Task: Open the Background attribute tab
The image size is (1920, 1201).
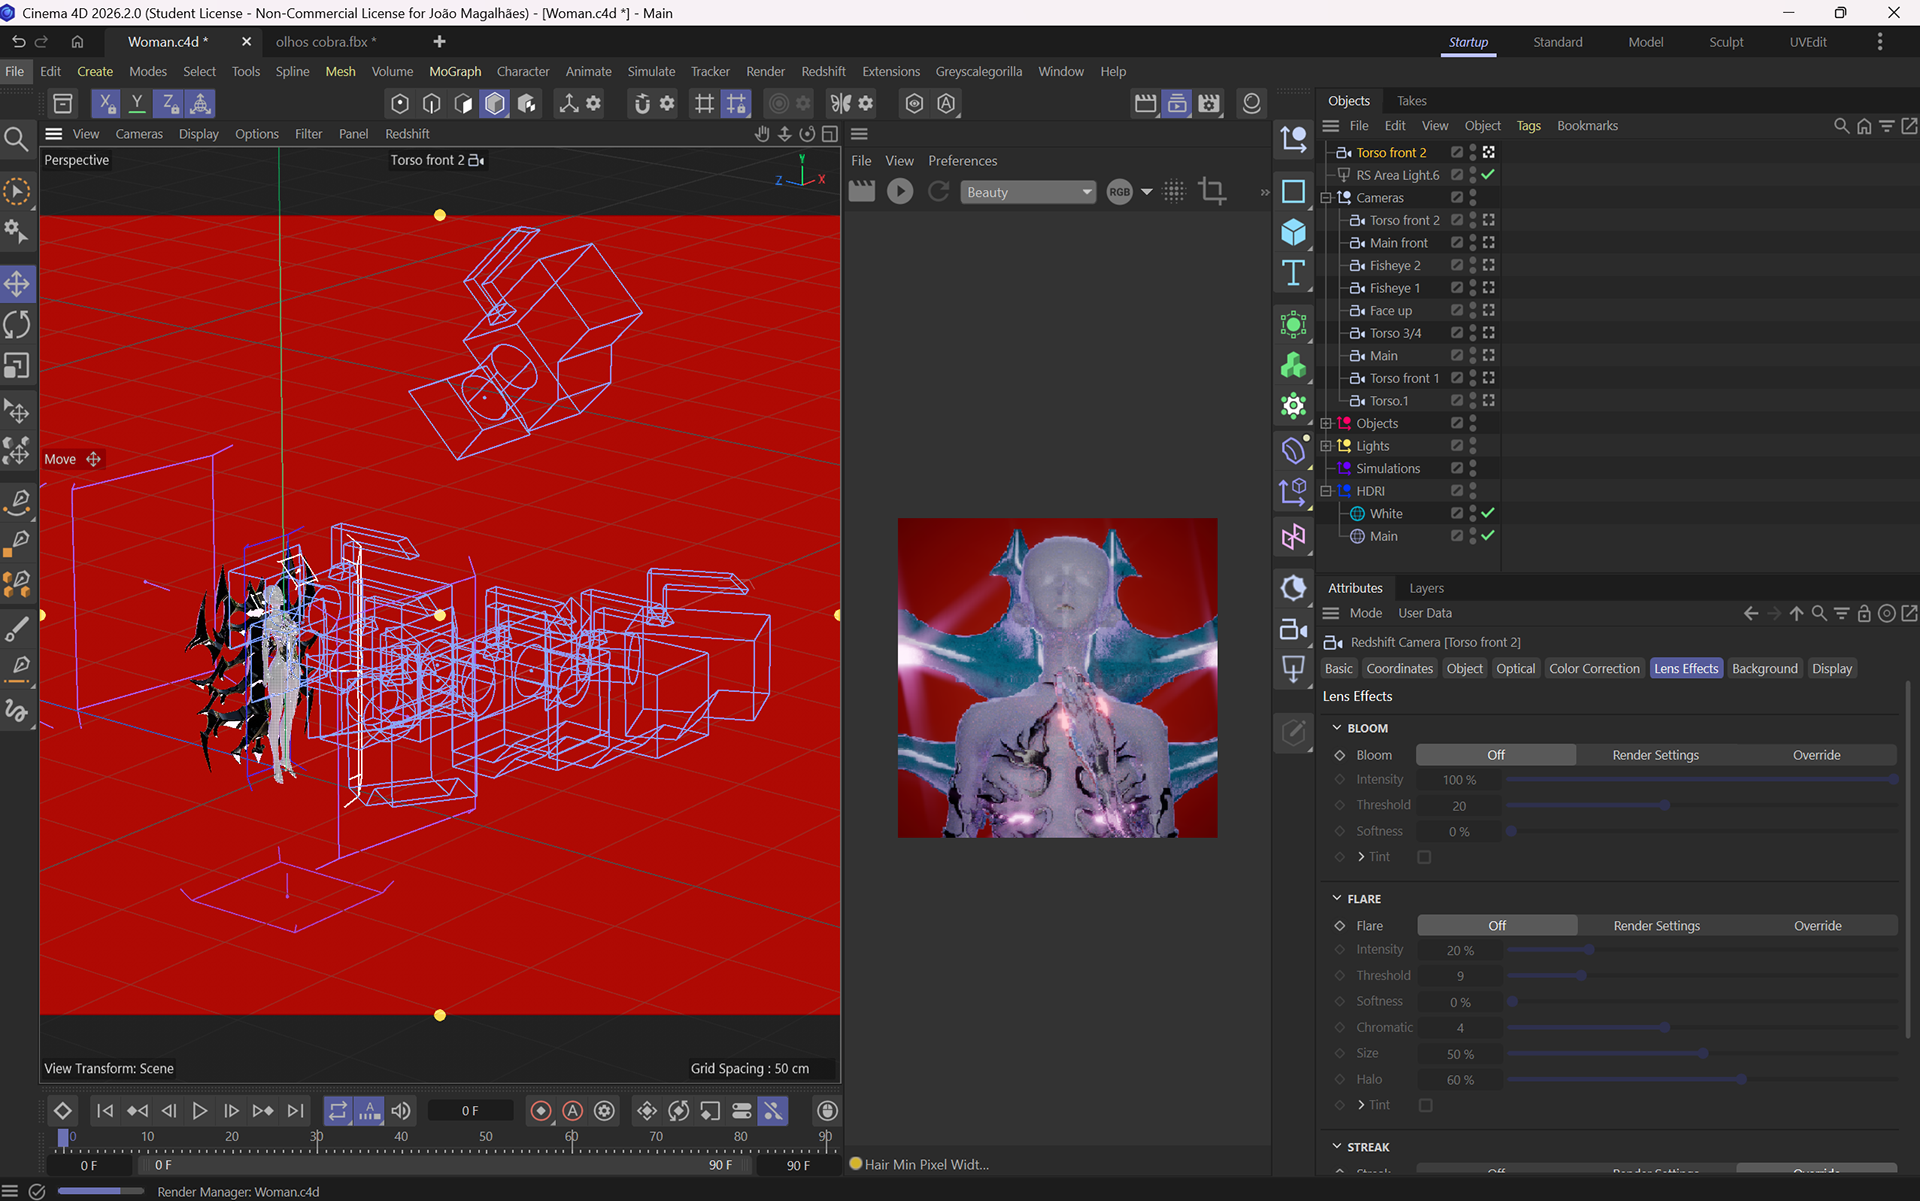Action: click(1764, 669)
